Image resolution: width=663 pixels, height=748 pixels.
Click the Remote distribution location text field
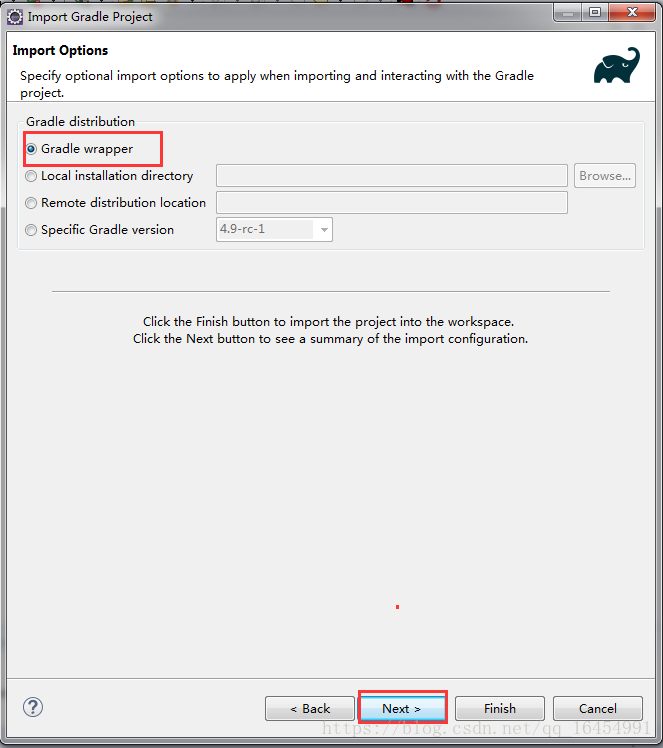[x=392, y=203]
